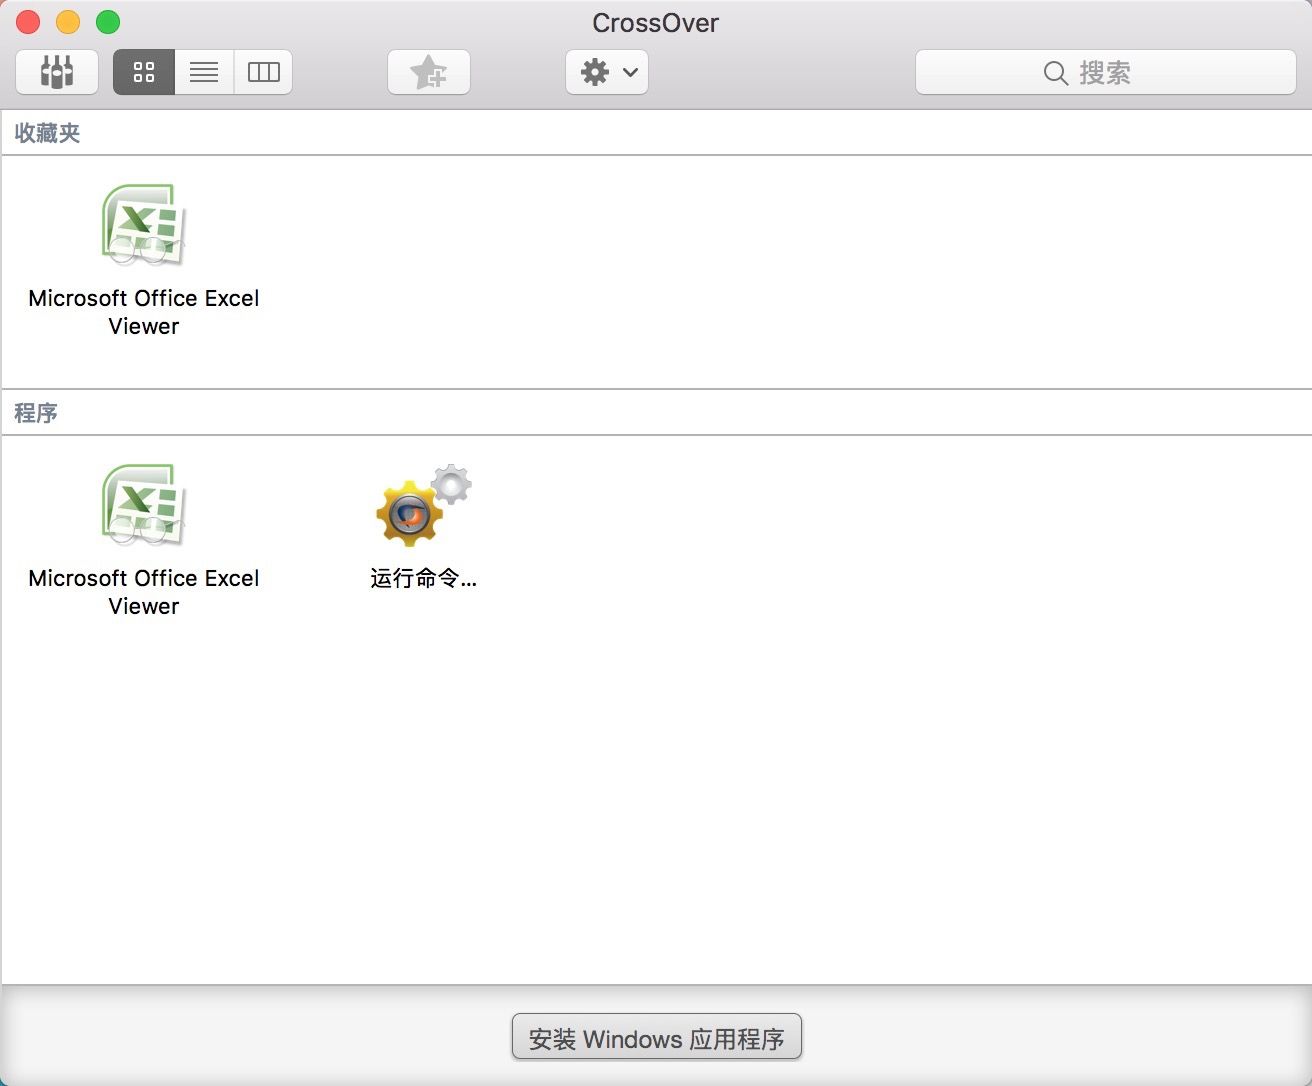Viewport: 1312px width, 1086px height.
Task: Select Excel Viewer icon in programs section
Action: pos(144,505)
